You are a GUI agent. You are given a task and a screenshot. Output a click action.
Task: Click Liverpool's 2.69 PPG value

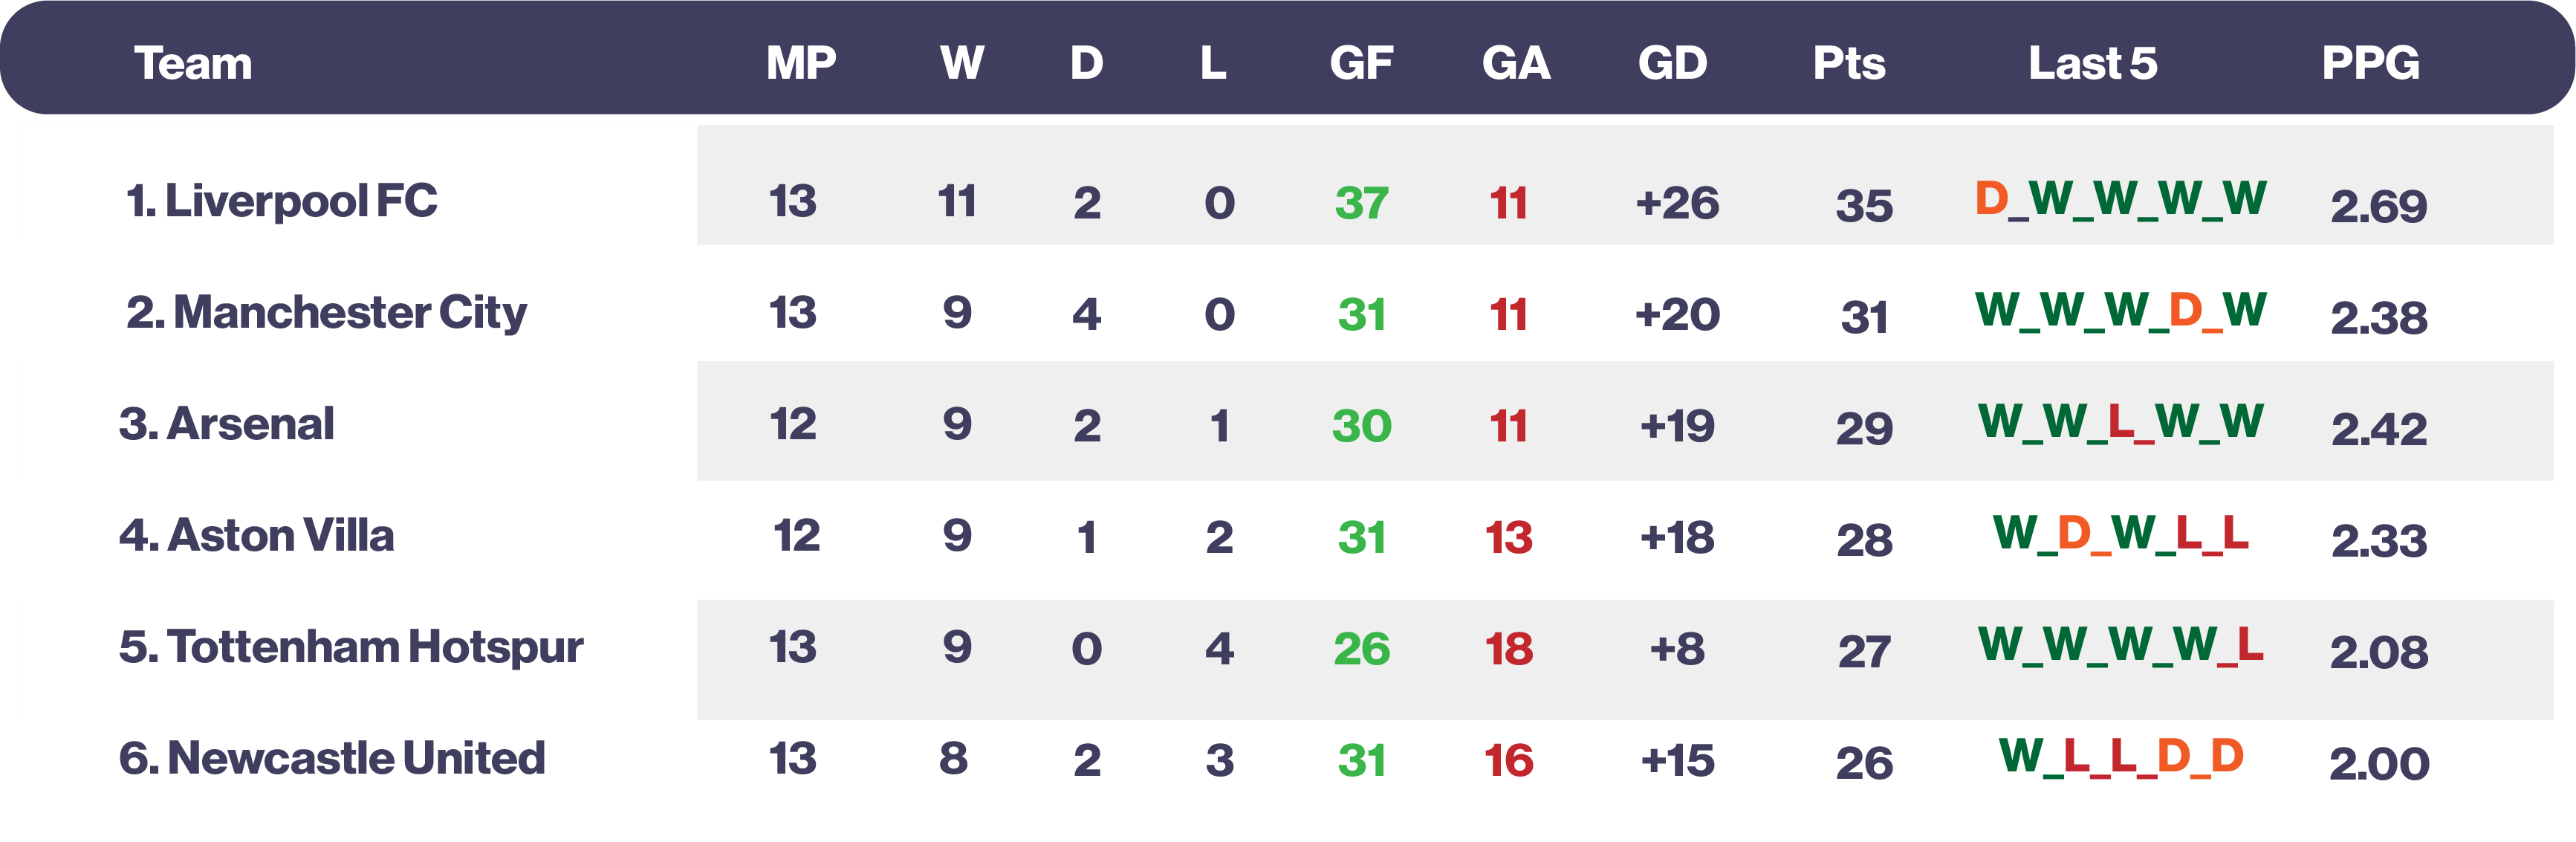point(2378,206)
